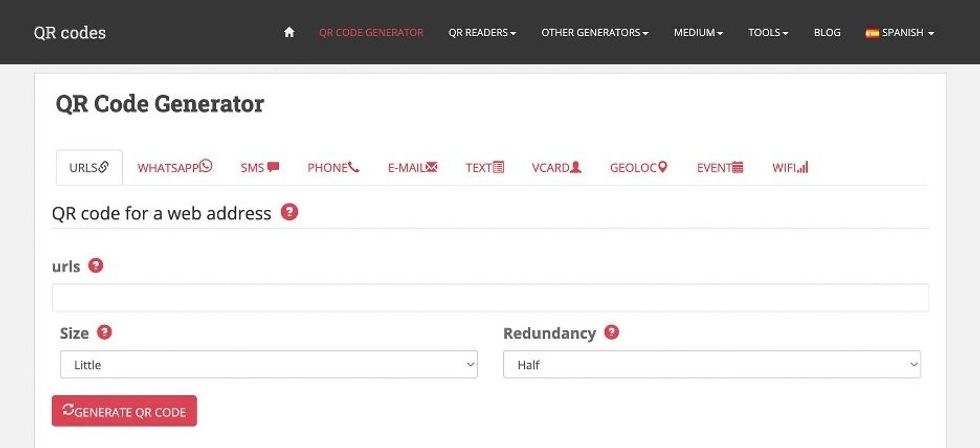Focus the urls input field

[x=490, y=297]
